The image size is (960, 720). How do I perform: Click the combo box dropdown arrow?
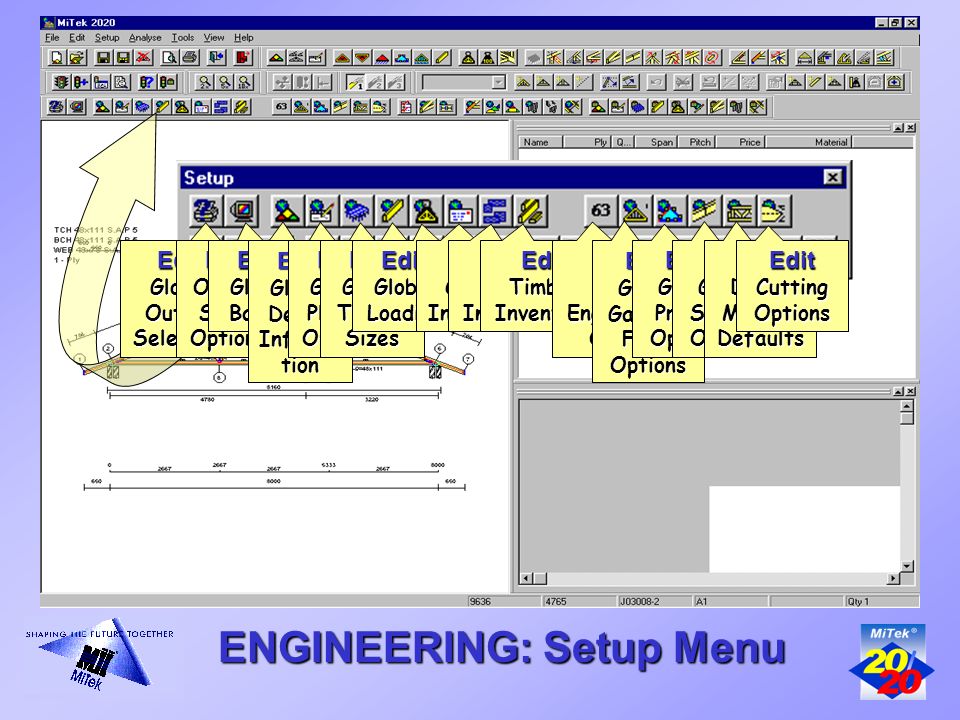pyautogui.click(x=498, y=82)
